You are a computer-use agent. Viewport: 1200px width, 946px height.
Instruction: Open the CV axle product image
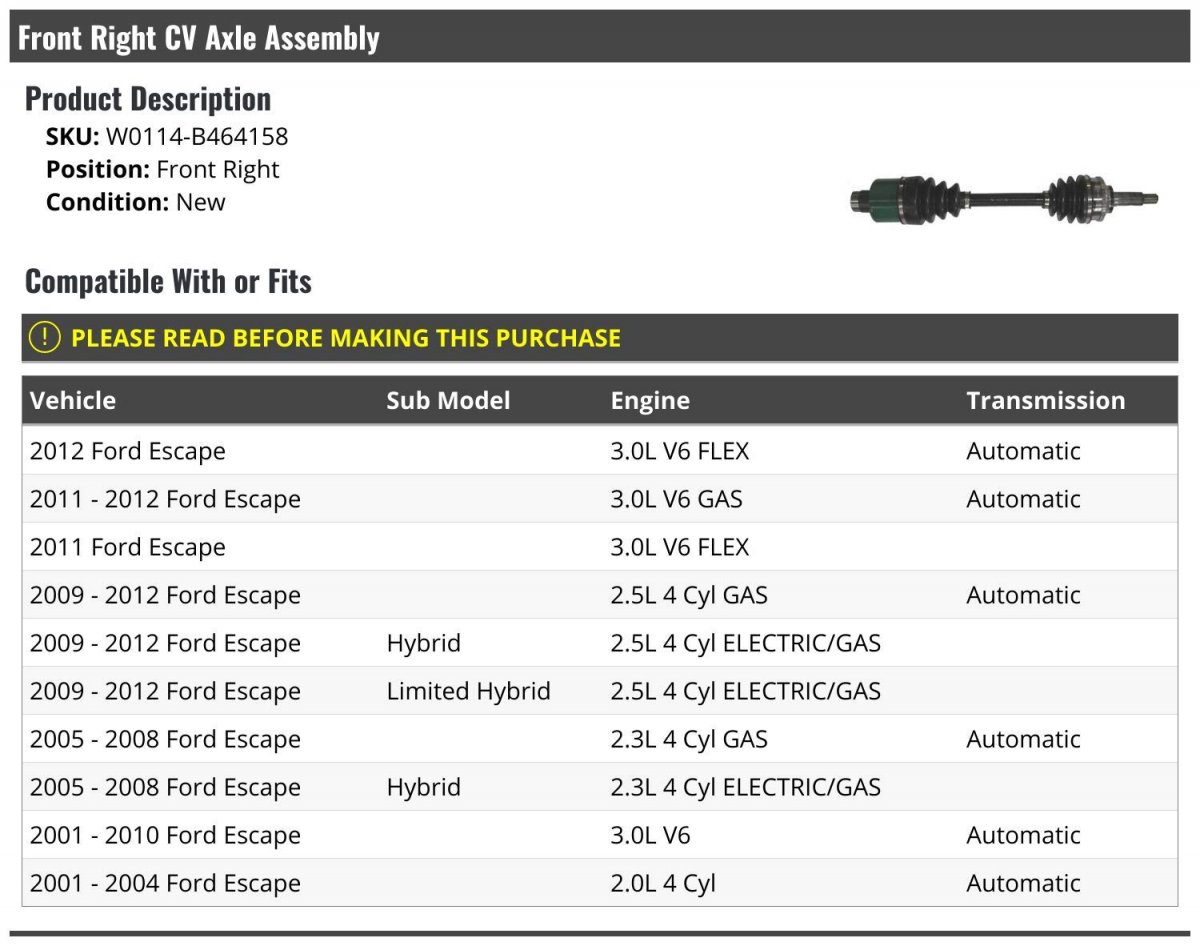[1003, 198]
